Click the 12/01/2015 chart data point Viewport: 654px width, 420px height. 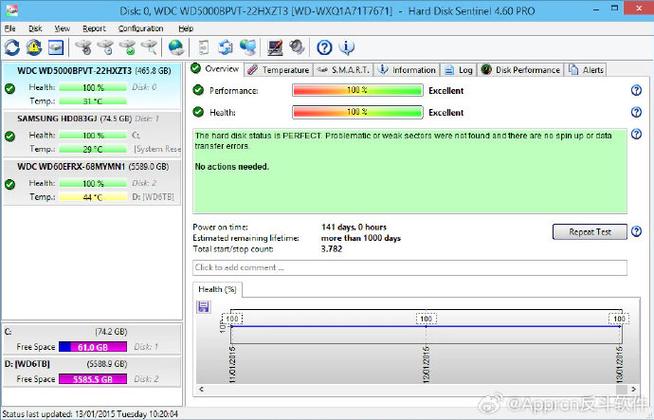426,327
